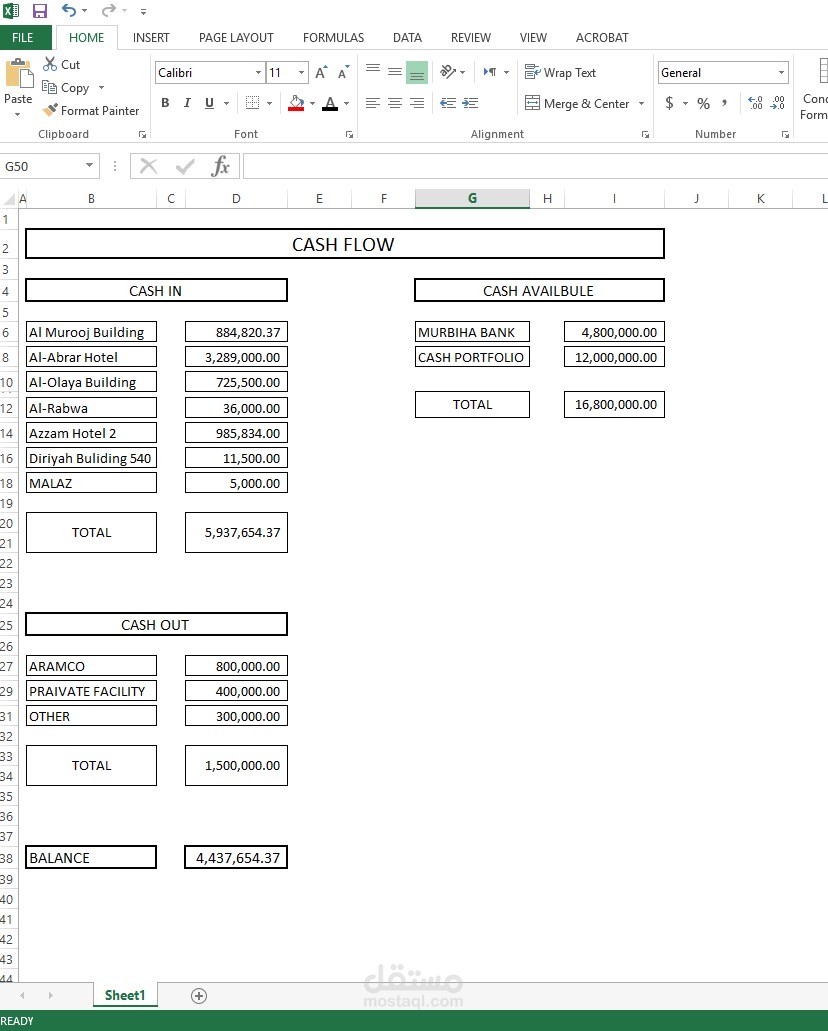Viewport: 828px width, 1031px height.
Task: Toggle Align Right
Action: (x=417, y=103)
